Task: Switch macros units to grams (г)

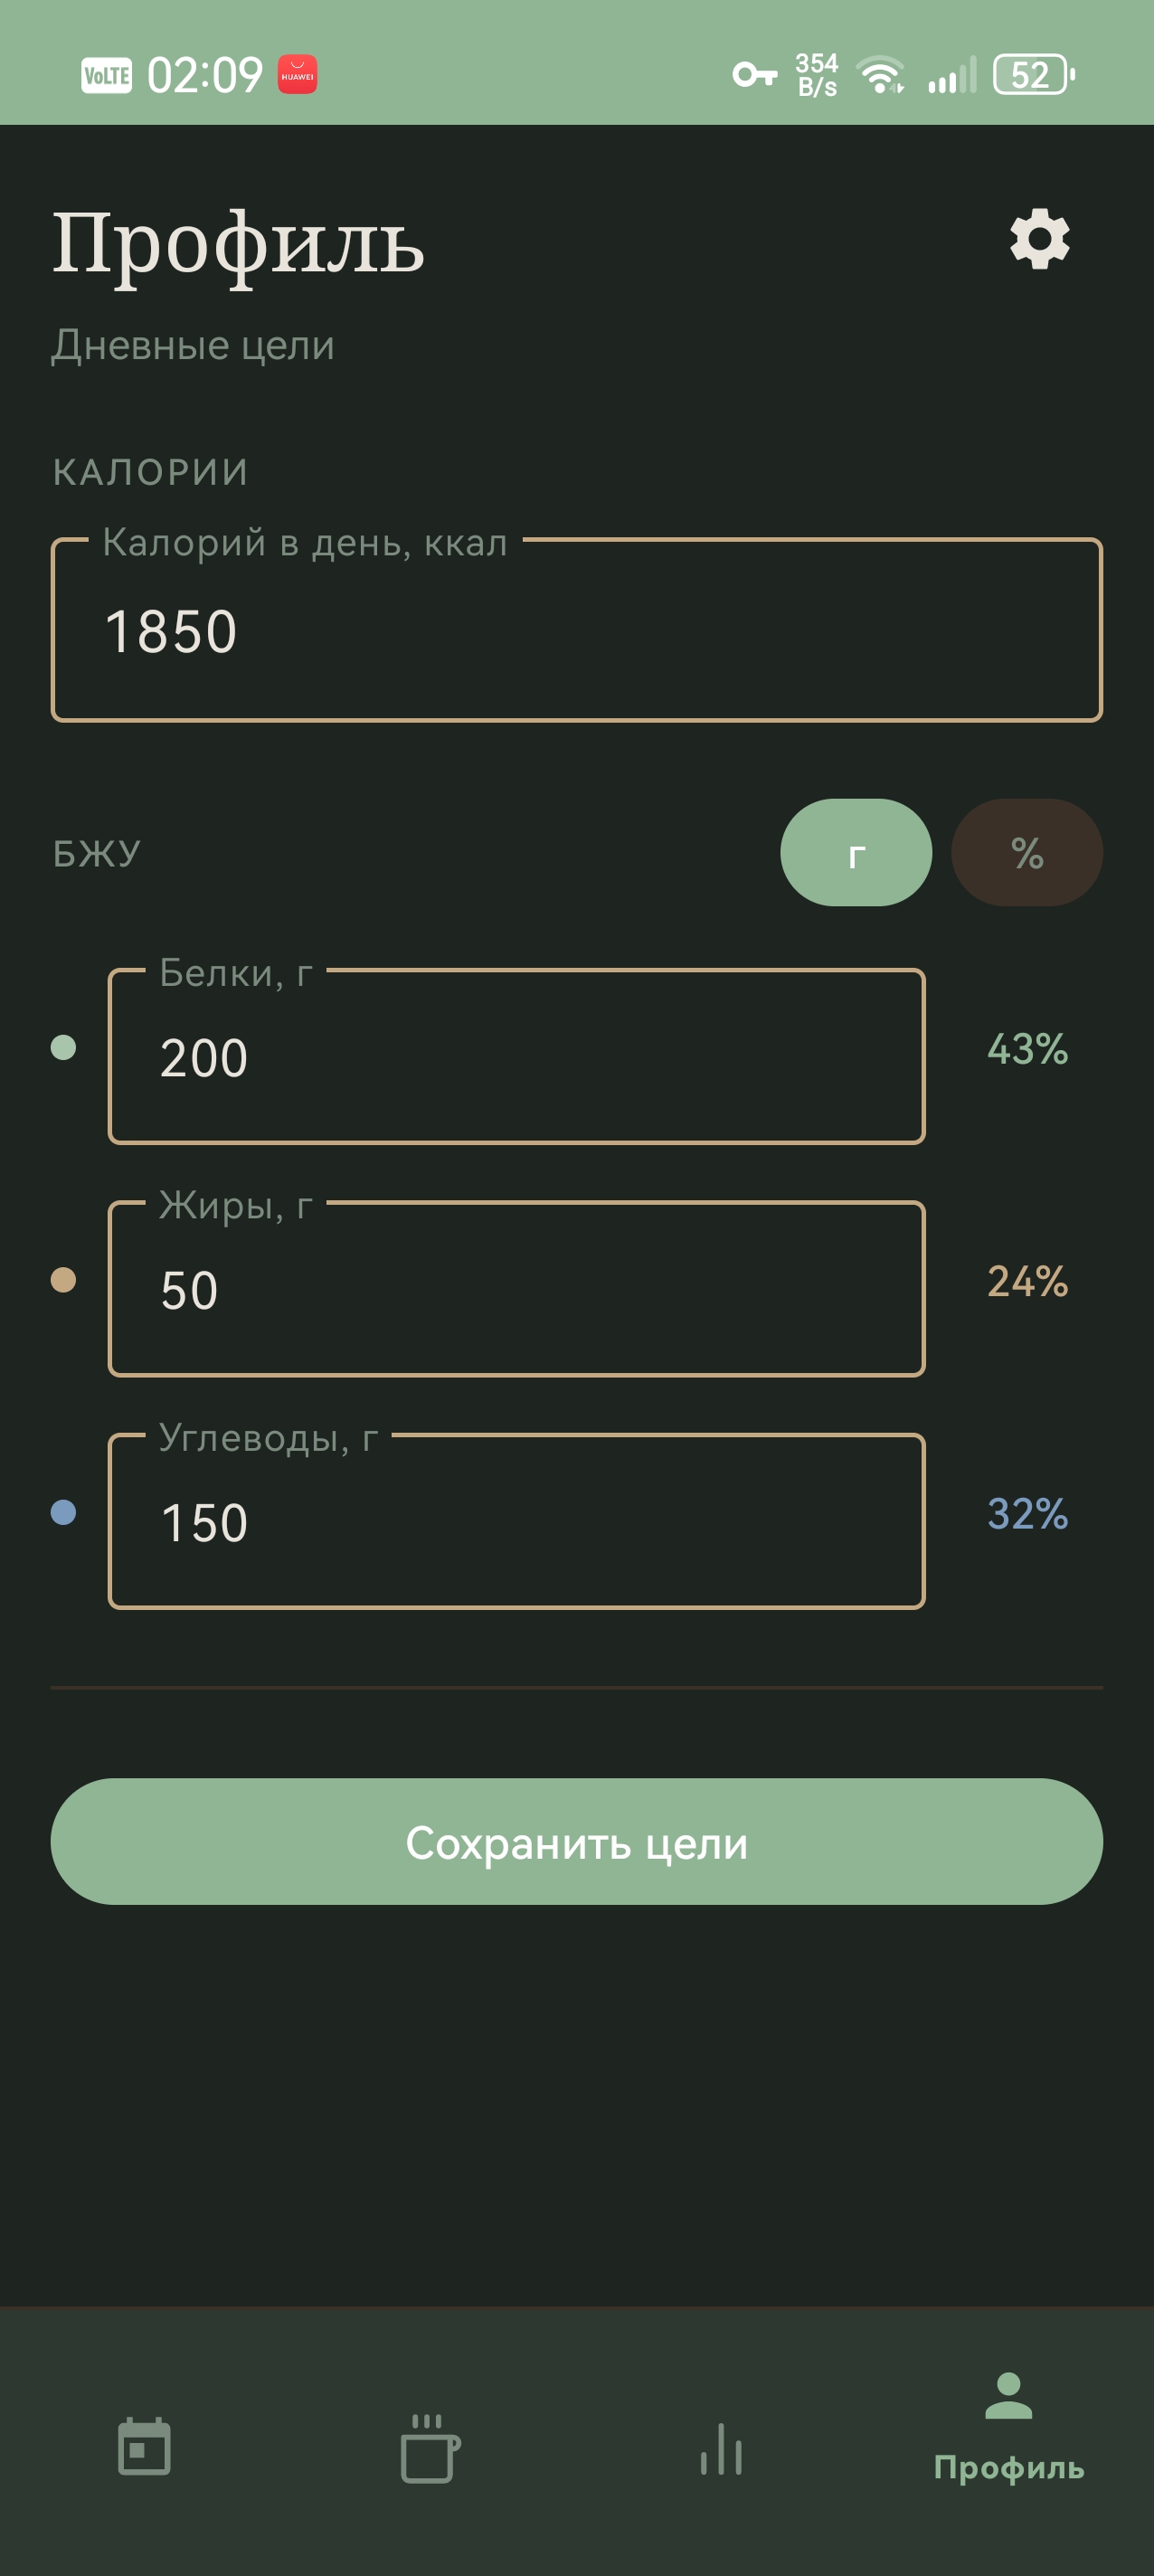Action: click(856, 853)
